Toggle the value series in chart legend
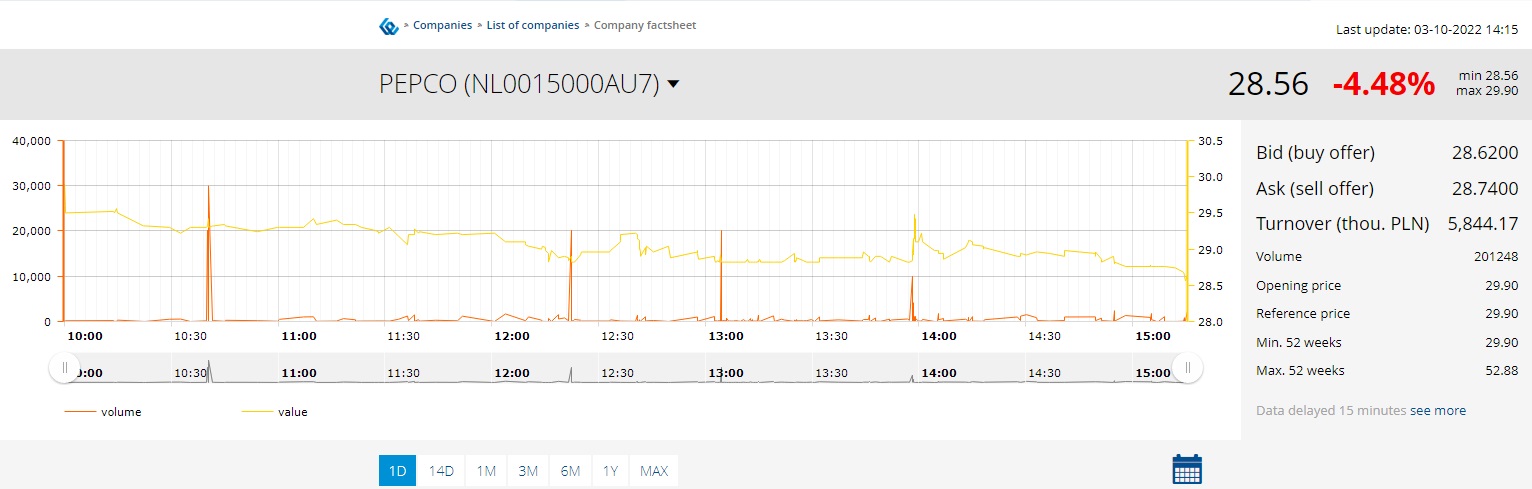This screenshot has width=1532, height=489. 274,412
